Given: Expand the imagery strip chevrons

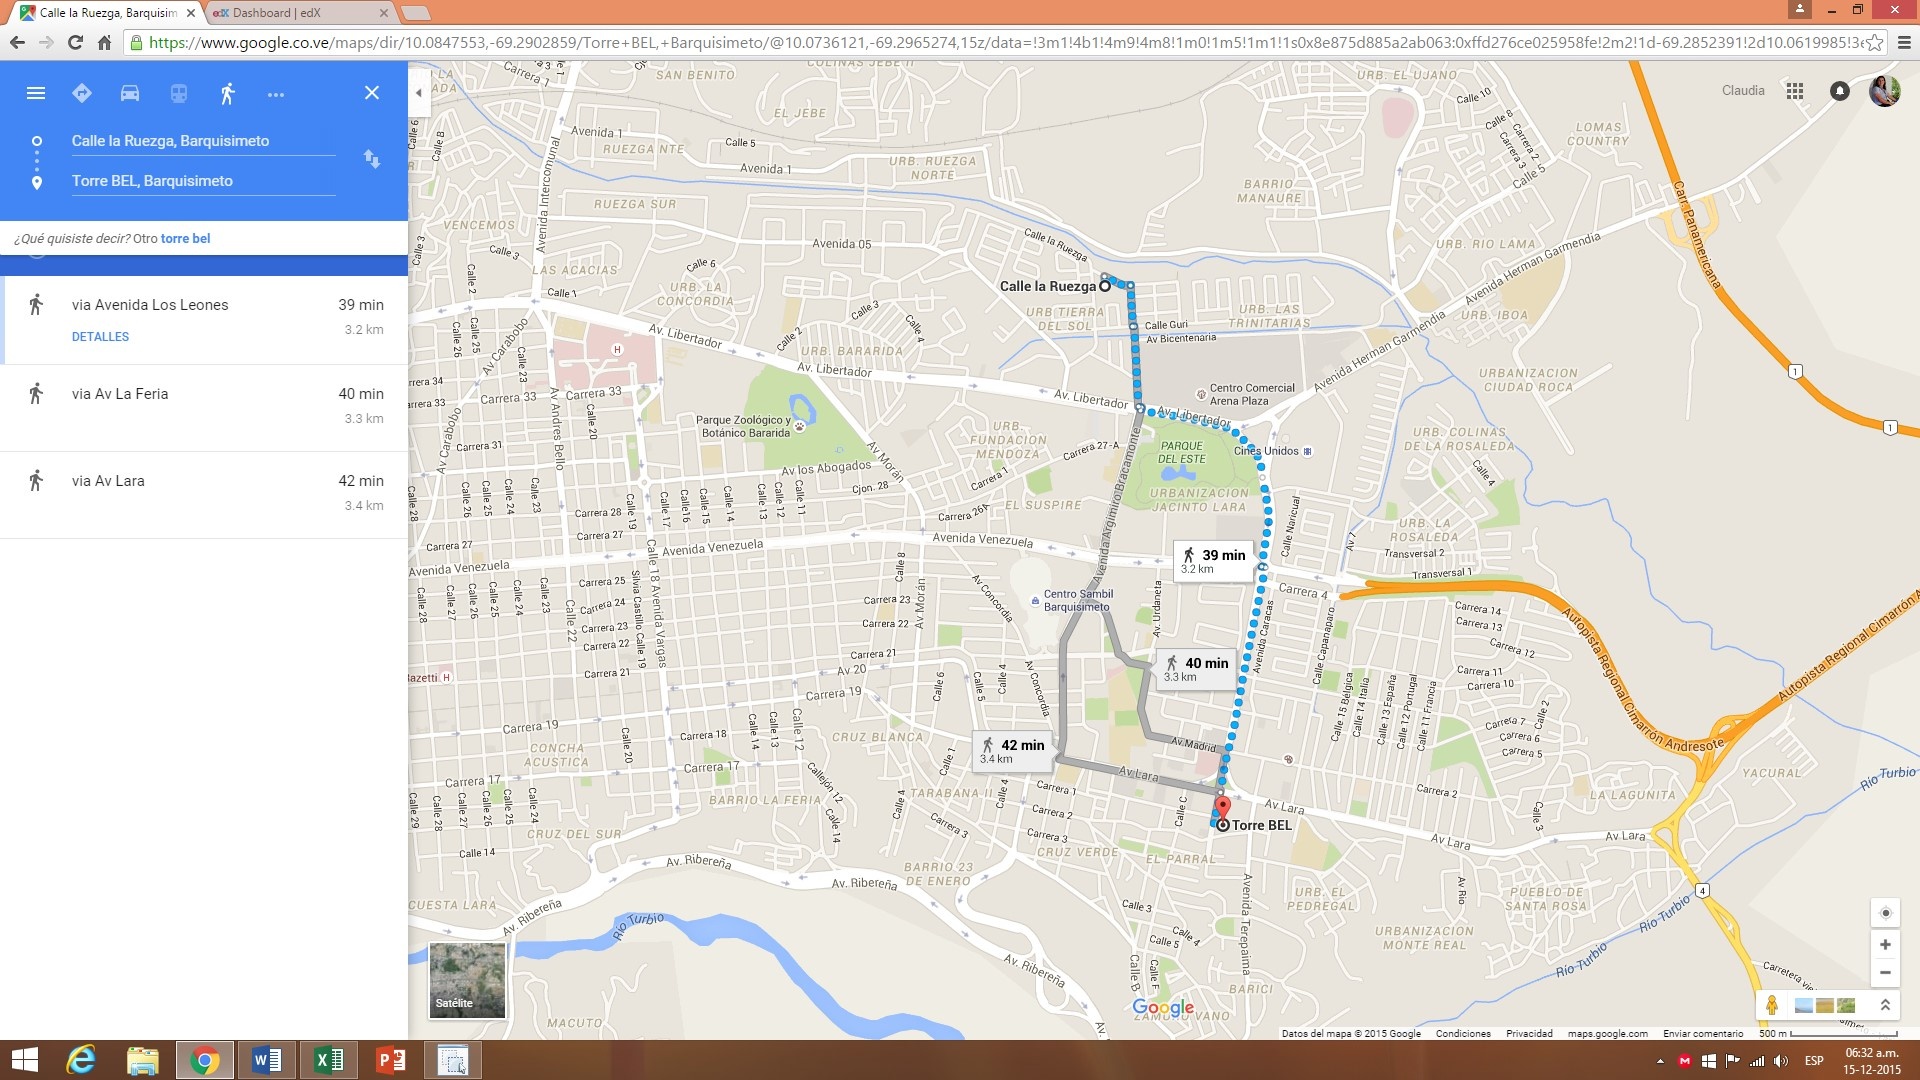Looking at the screenshot, I should coord(1885,1005).
